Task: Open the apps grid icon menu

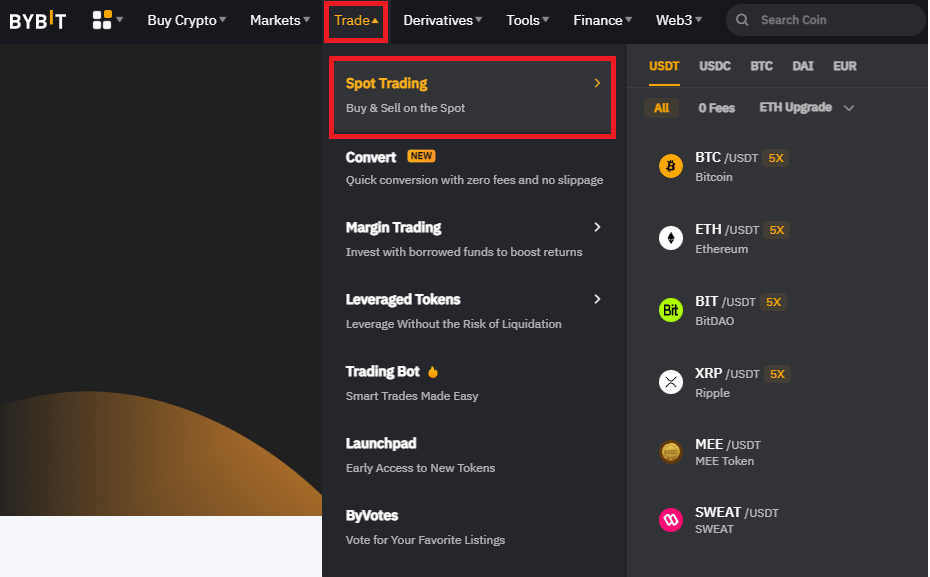Action: [x=102, y=20]
